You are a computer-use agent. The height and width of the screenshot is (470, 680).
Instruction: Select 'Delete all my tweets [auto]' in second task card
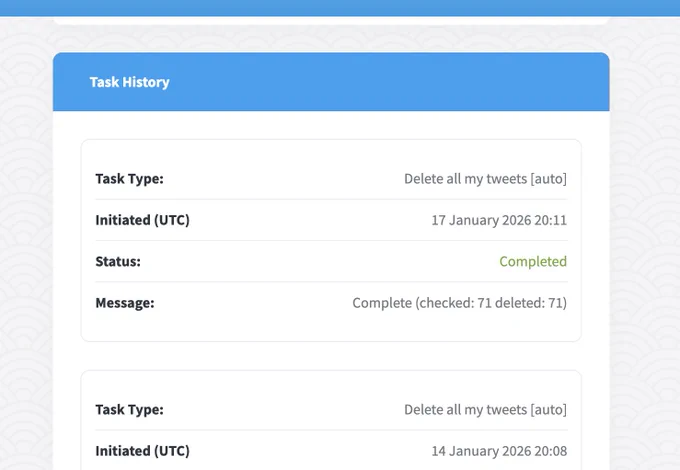tap(485, 410)
